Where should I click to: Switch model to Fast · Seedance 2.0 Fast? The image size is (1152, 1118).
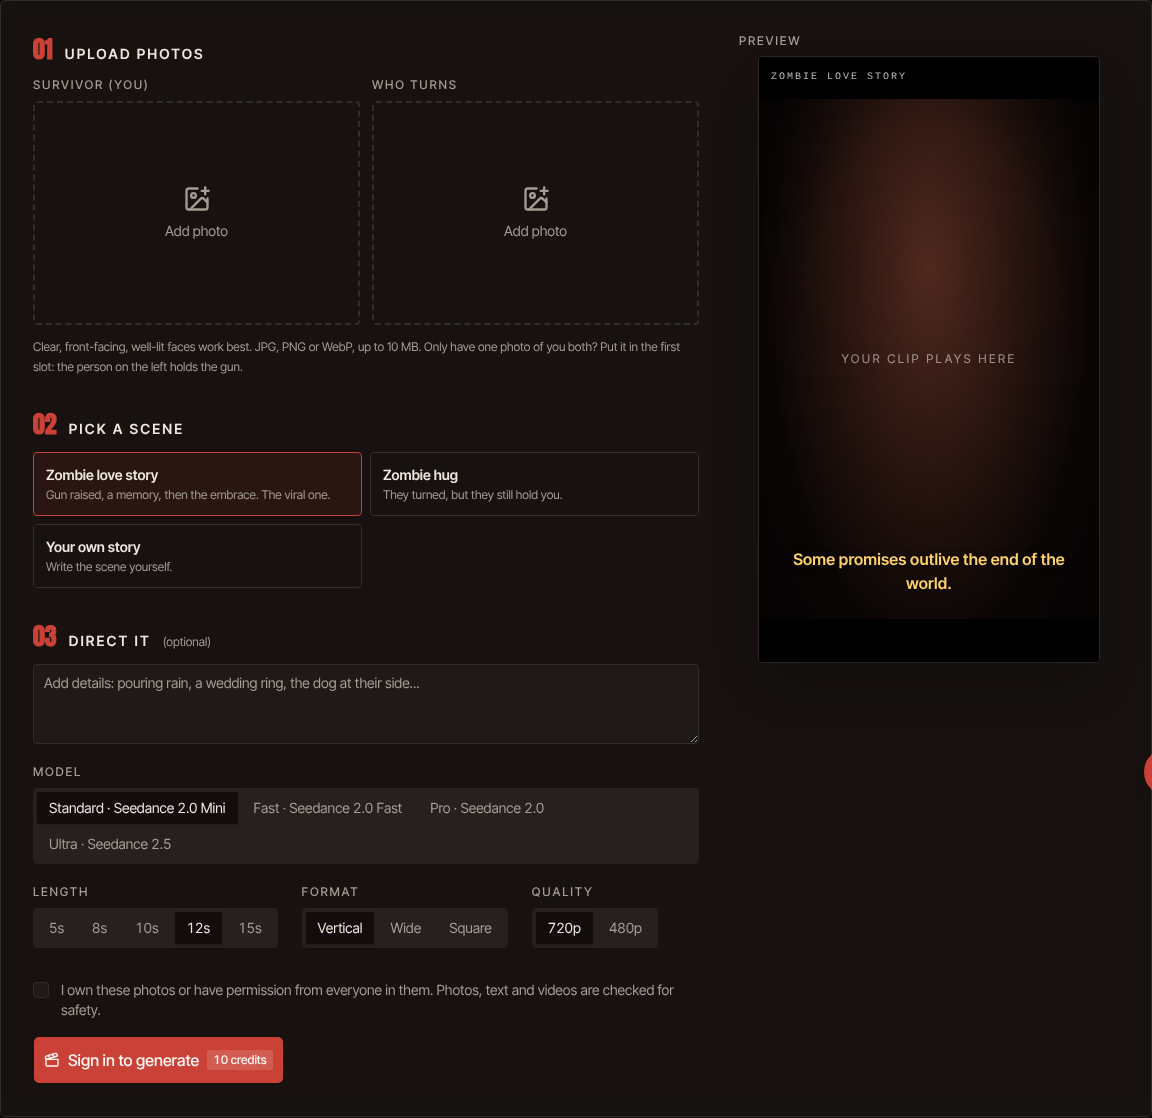coord(328,808)
